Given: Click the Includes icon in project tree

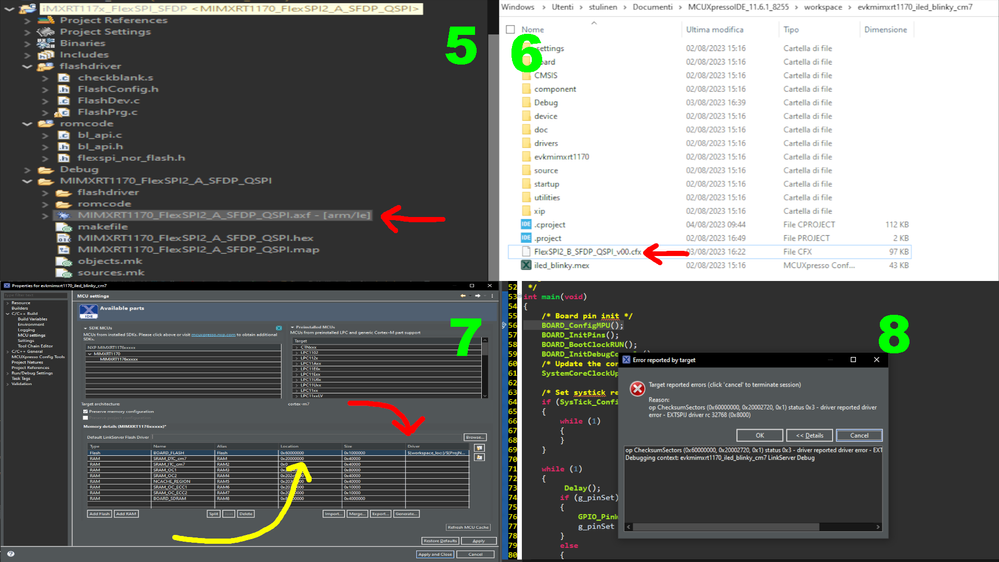Looking at the screenshot, I should (46, 55).
